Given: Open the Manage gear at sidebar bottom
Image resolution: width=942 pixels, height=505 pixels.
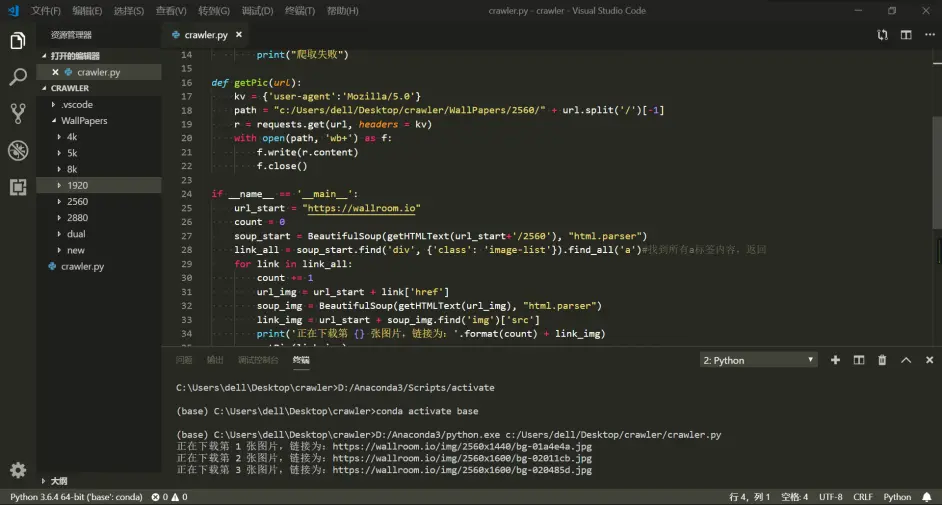Looking at the screenshot, I should 18,470.
